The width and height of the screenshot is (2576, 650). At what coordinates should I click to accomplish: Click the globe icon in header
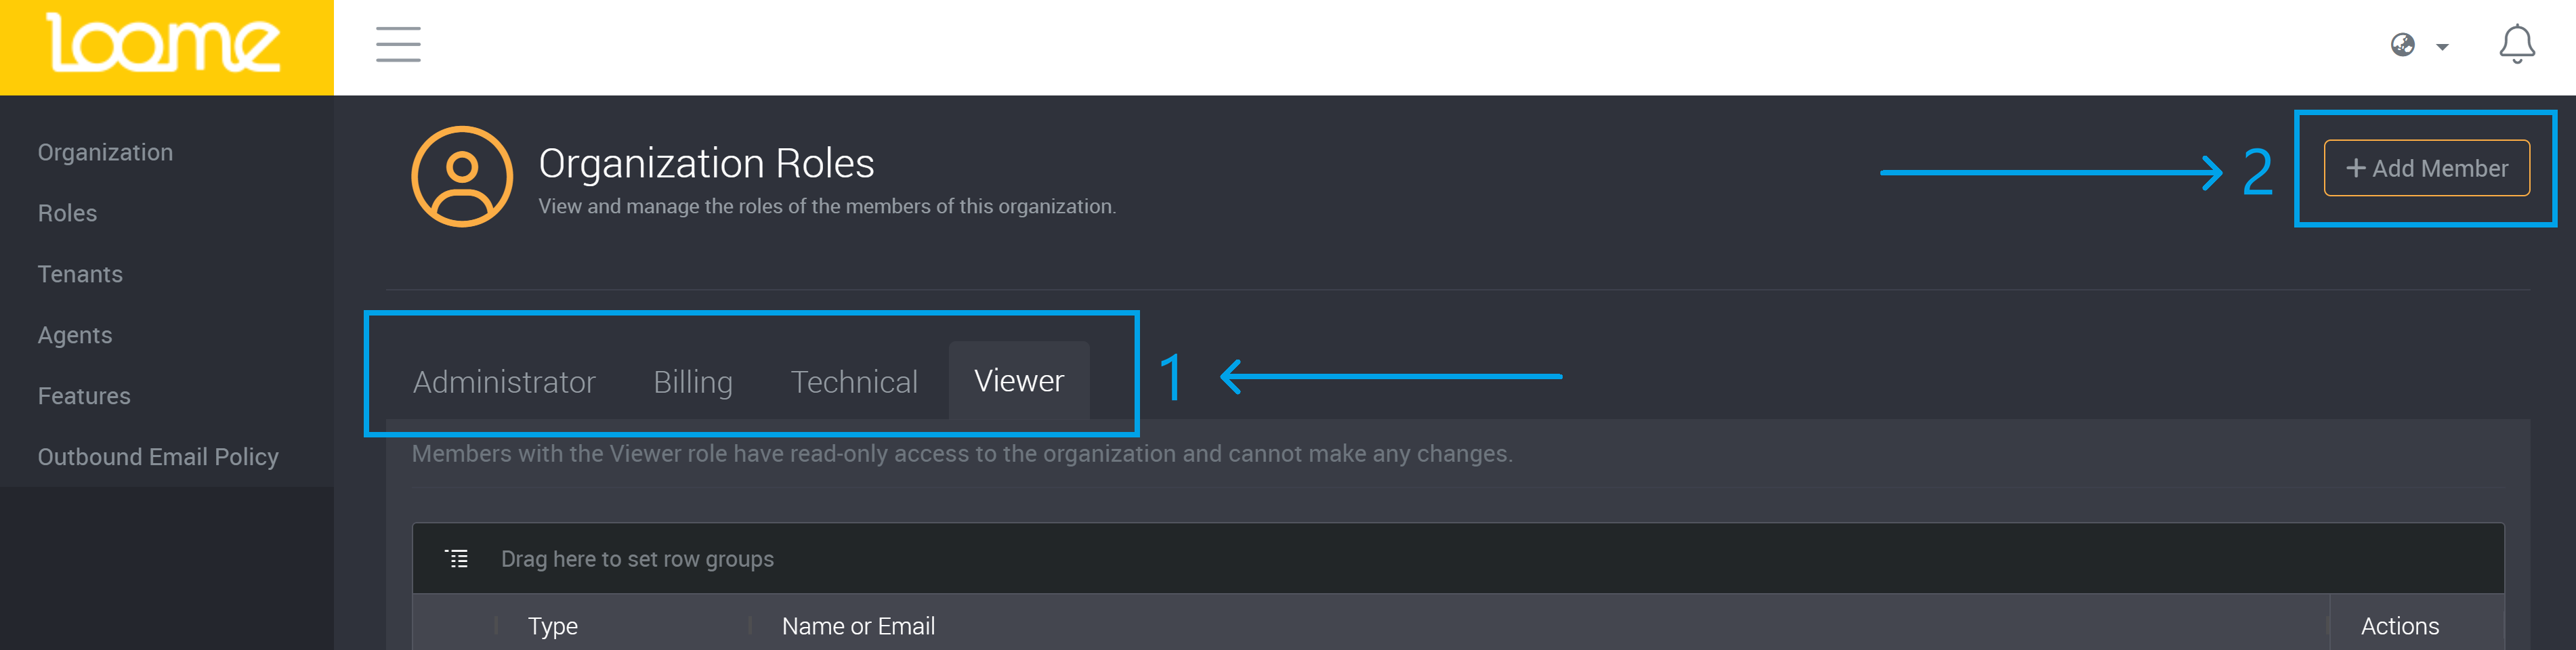coord(2402,45)
